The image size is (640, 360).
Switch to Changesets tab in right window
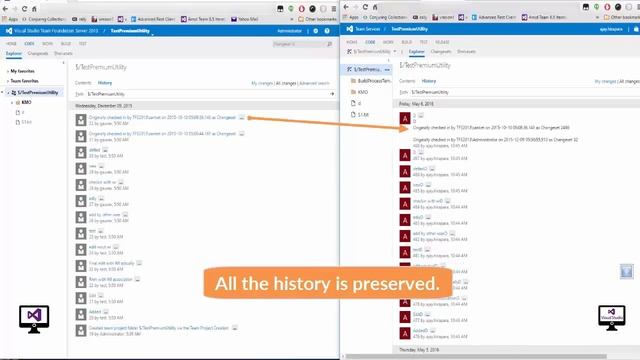tap(441, 52)
